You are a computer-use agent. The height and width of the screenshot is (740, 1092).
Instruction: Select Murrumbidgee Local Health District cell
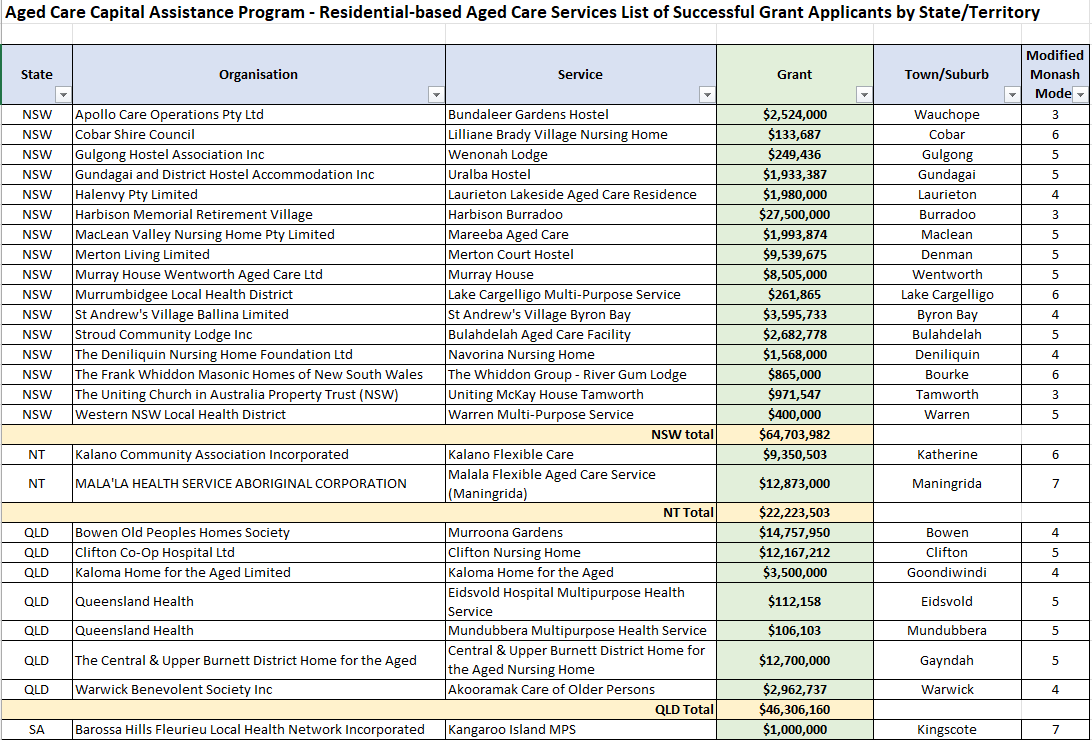[258, 294]
